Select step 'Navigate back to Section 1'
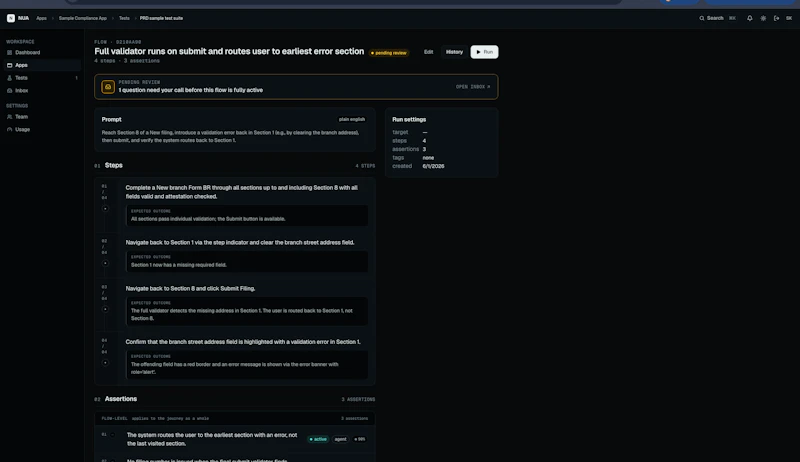800x462 pixels. (x=240, y=243)
